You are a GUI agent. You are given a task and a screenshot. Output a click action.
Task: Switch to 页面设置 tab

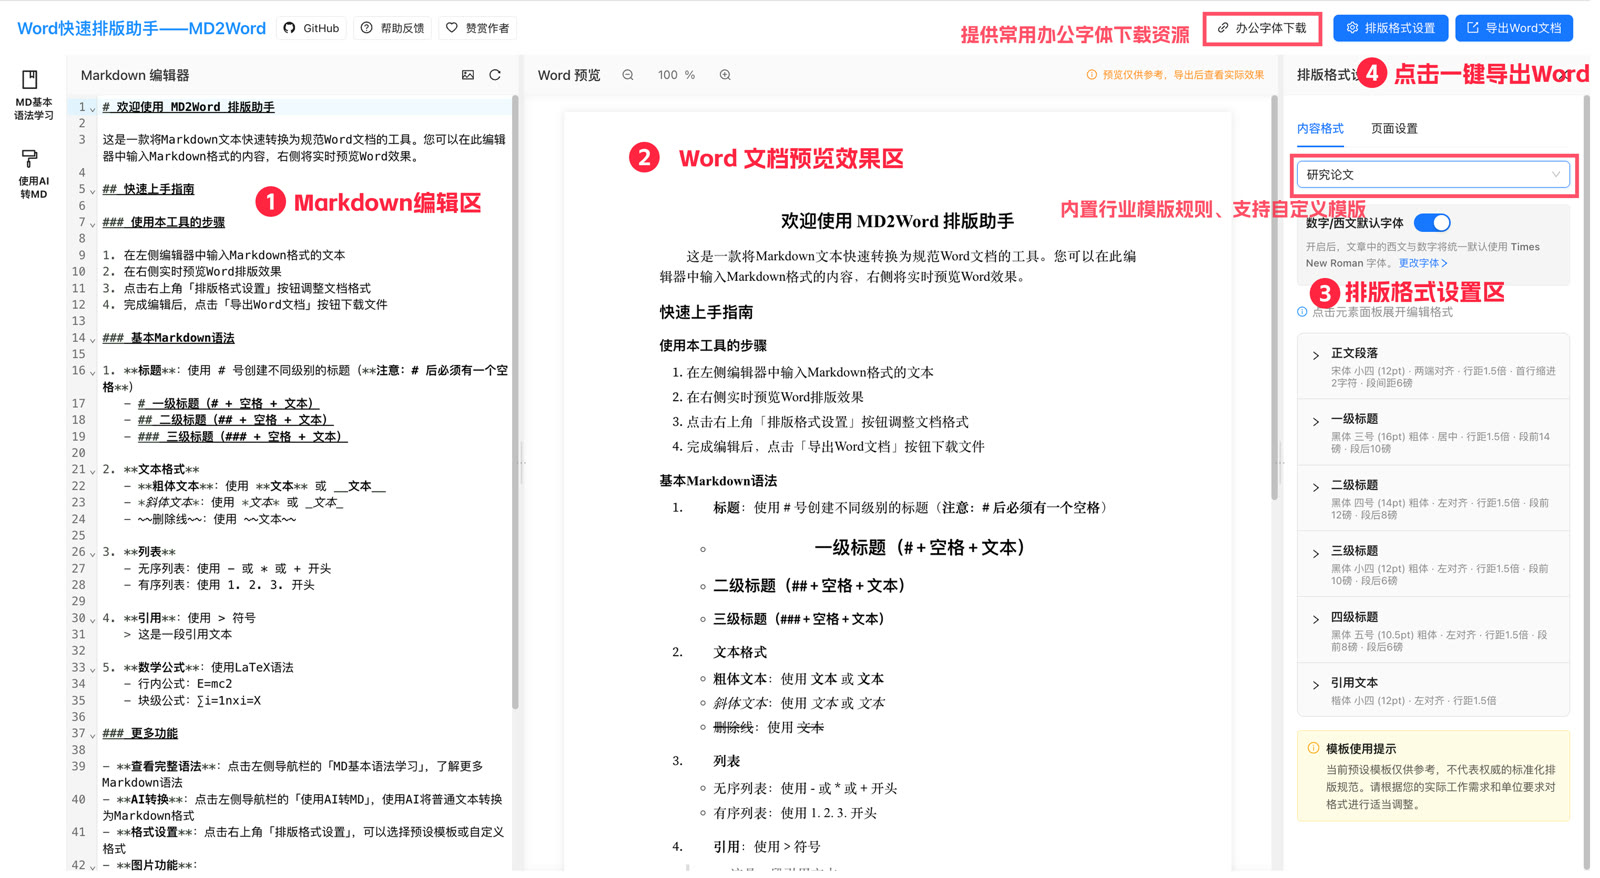tap(1394, 128)
